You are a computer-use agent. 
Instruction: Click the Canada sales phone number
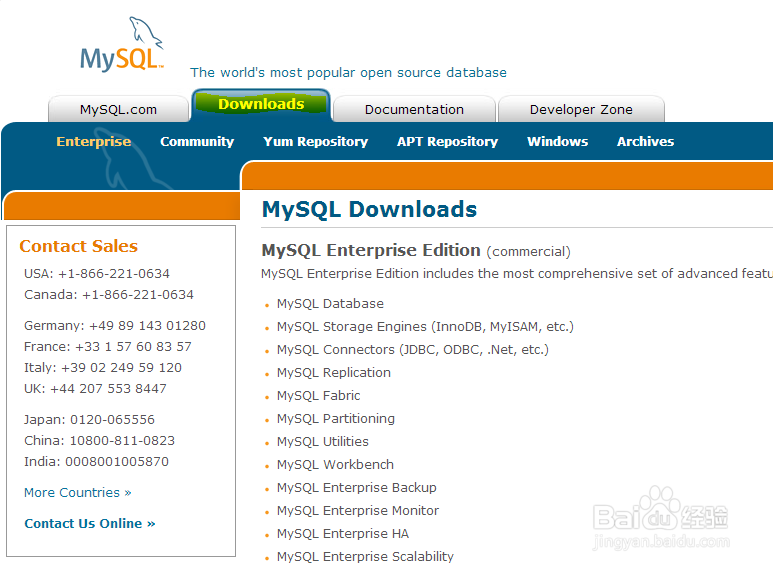(x=109, y=295)
